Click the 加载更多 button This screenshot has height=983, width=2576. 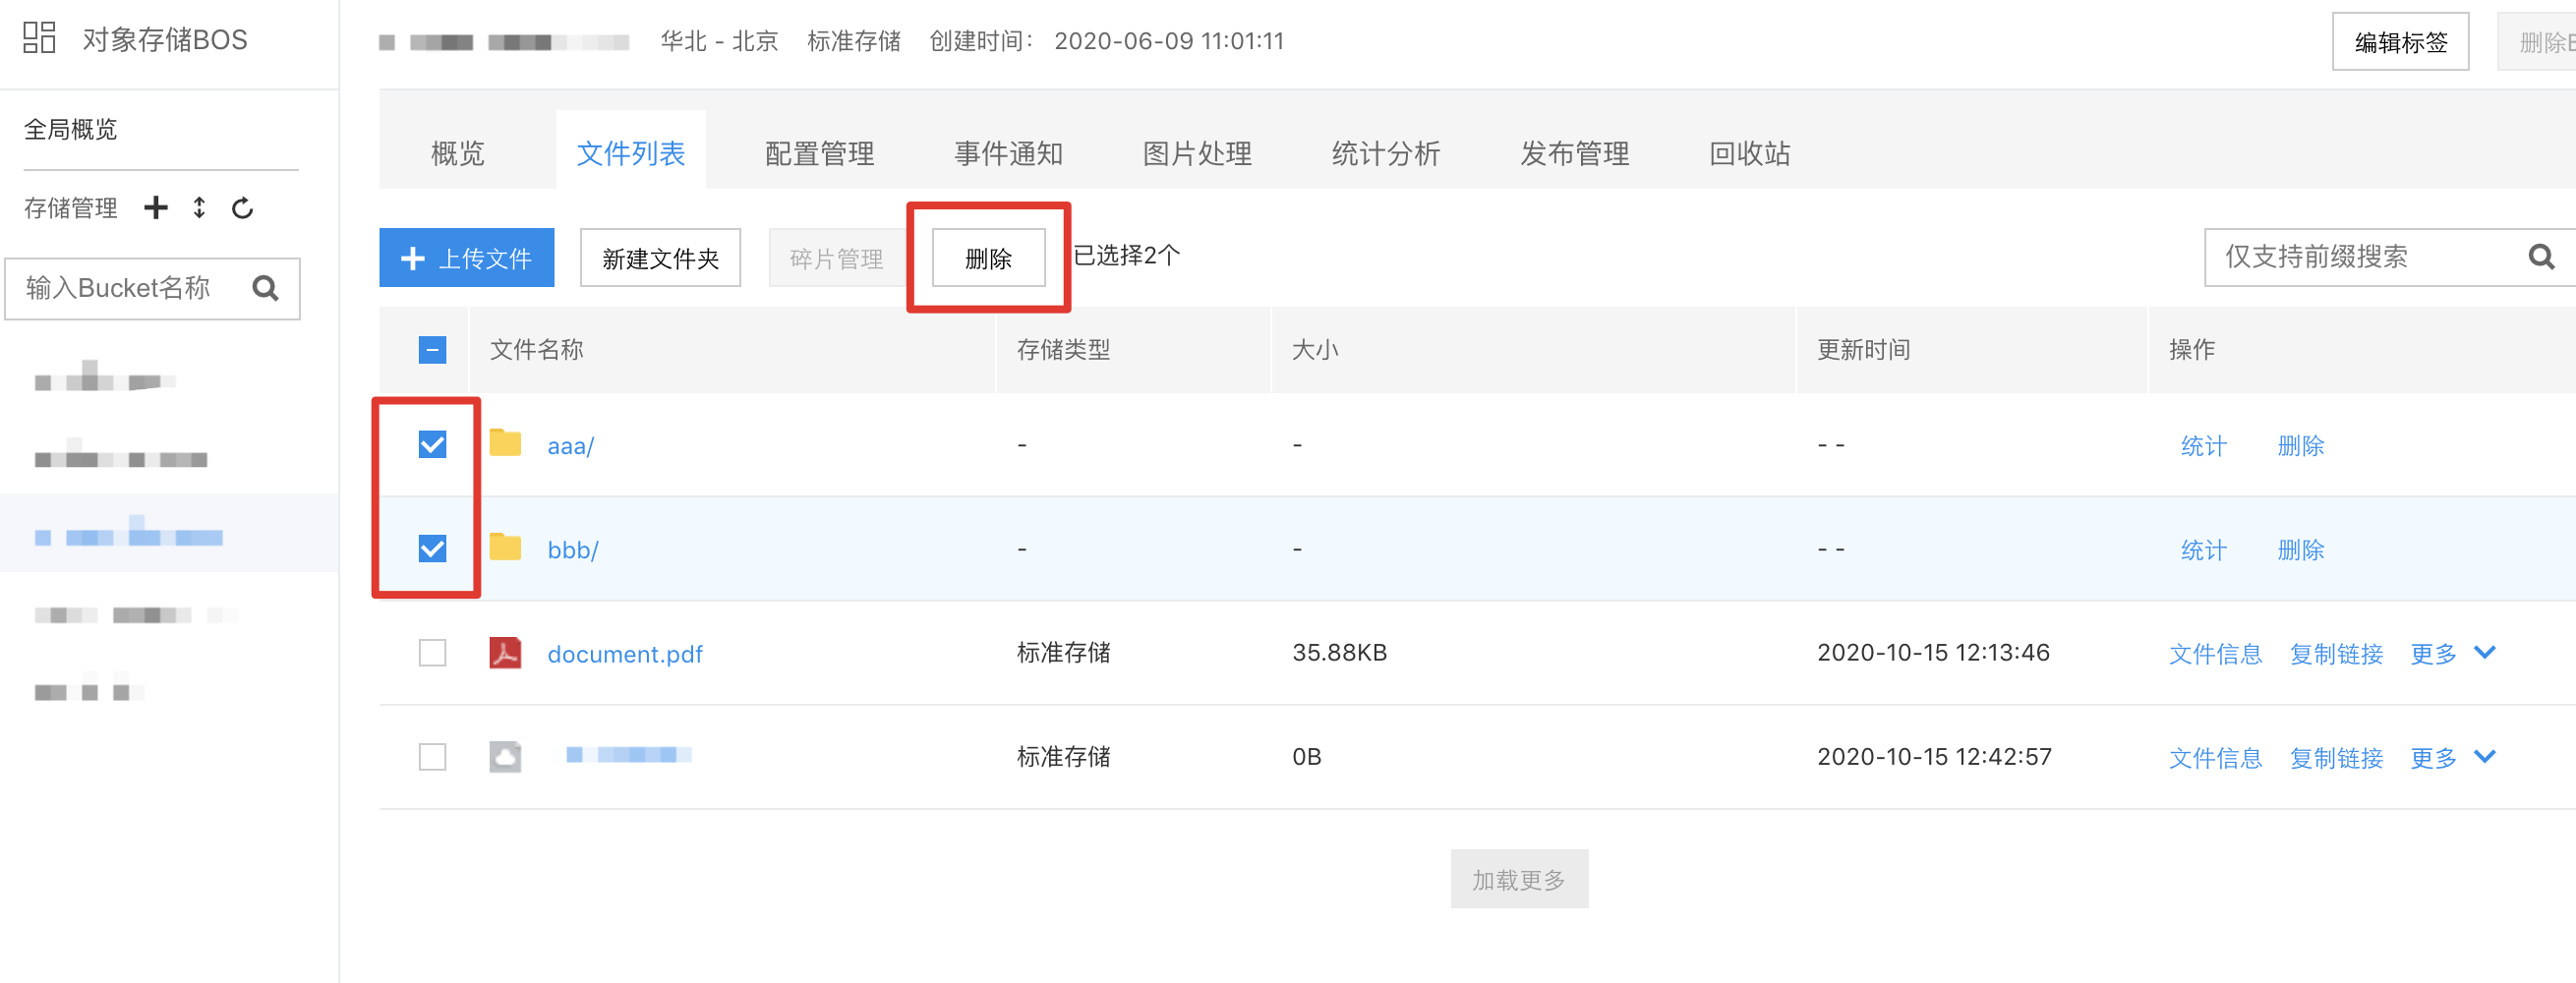pos(1518,879)
